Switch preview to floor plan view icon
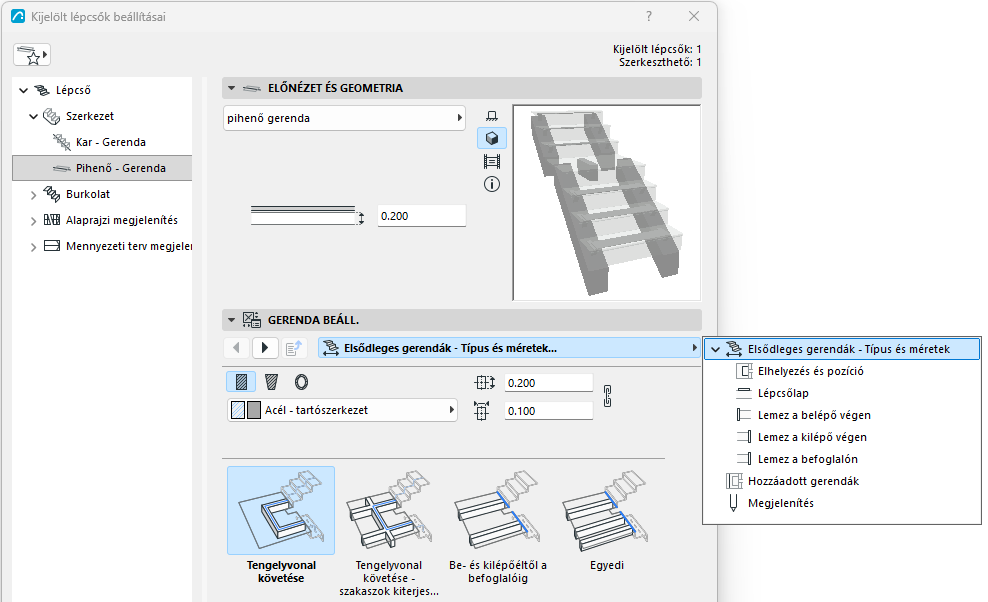 (492, 116)
